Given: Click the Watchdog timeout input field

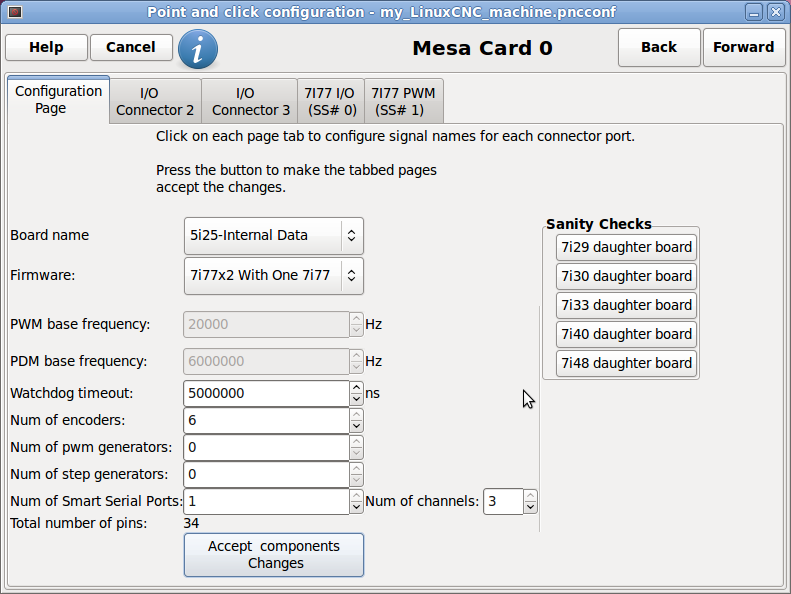Looking at the screenshot, I should pyautogui.click(x=266, y=394).
